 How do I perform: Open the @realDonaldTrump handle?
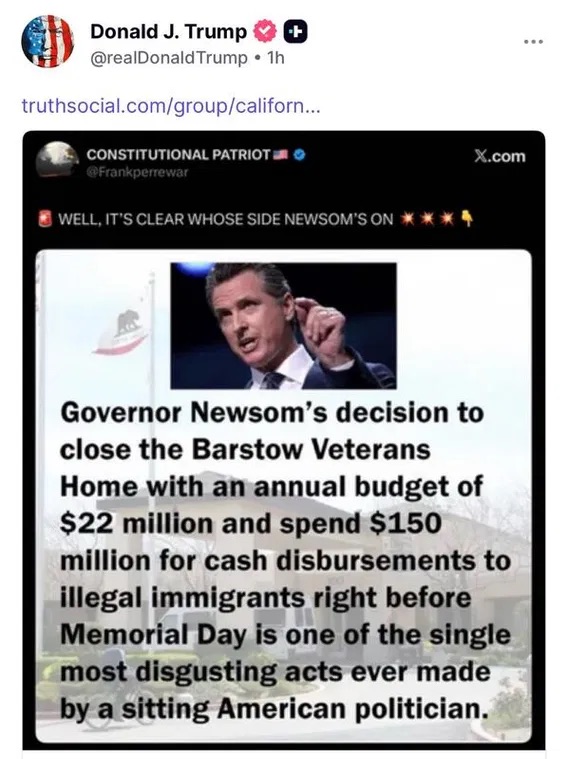pyautogui.click(x=169, y=58)
